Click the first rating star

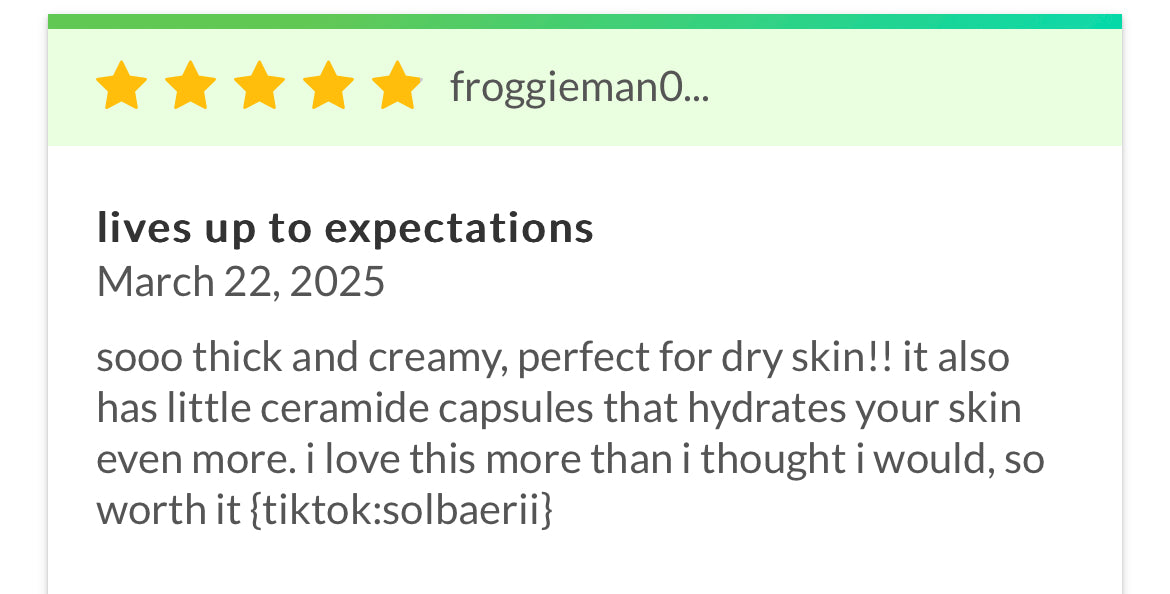click(122, 87)
